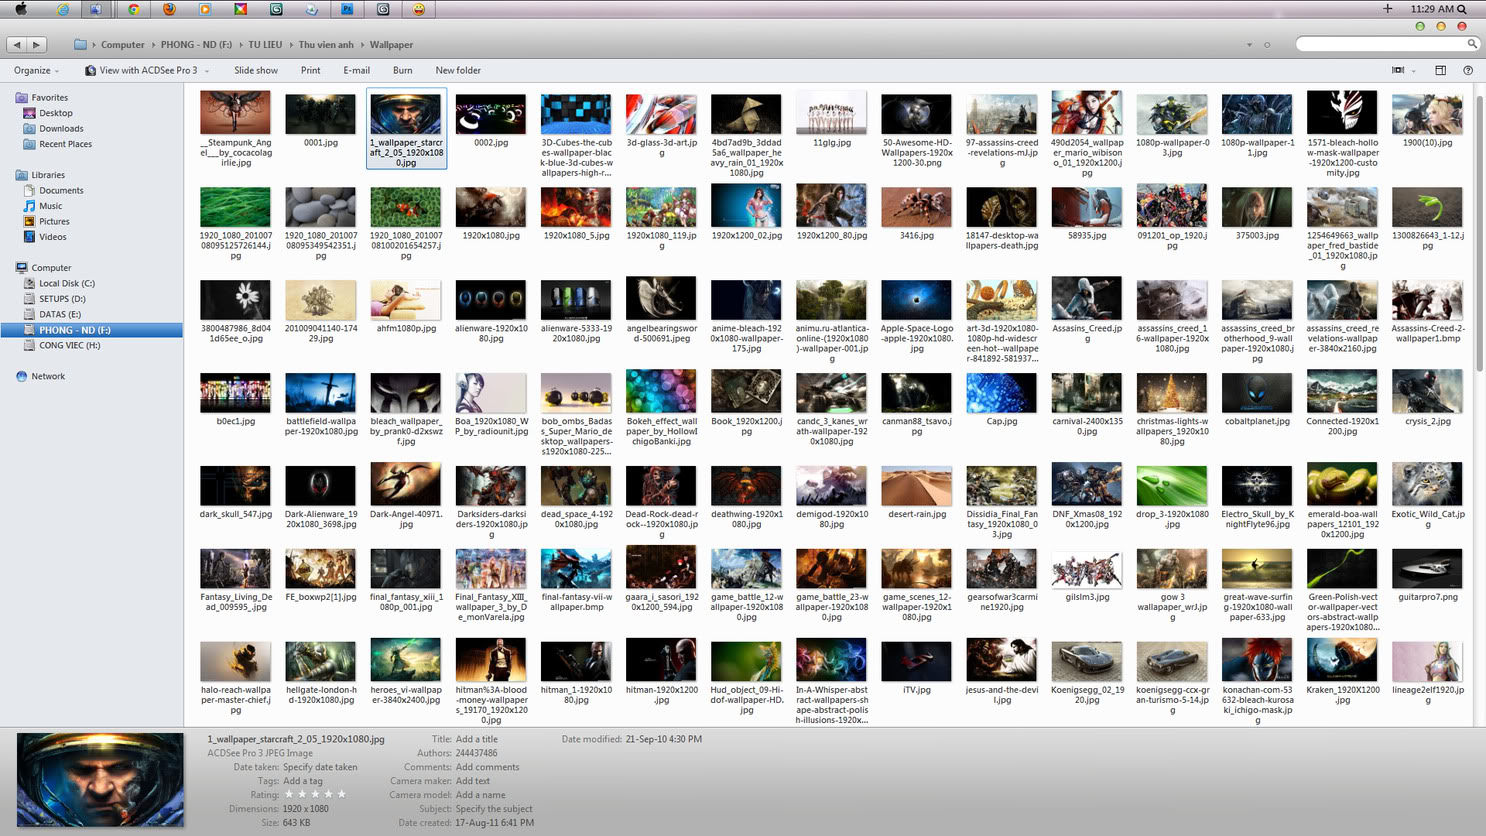Click in the search input field
Screen dimensions: 1486x836
pyautogui.click(x=1381, y=44)
